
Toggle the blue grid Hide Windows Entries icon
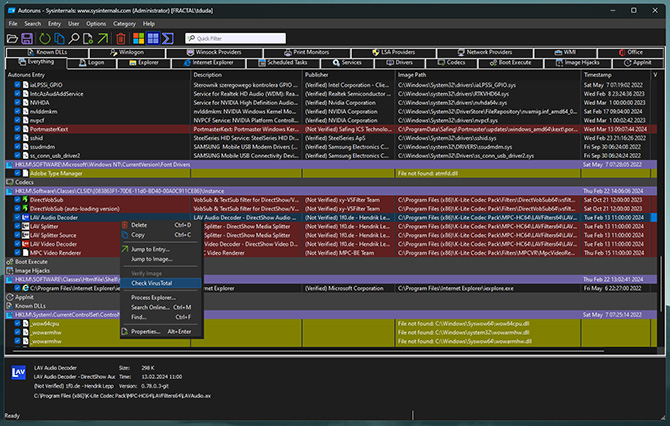153,38
